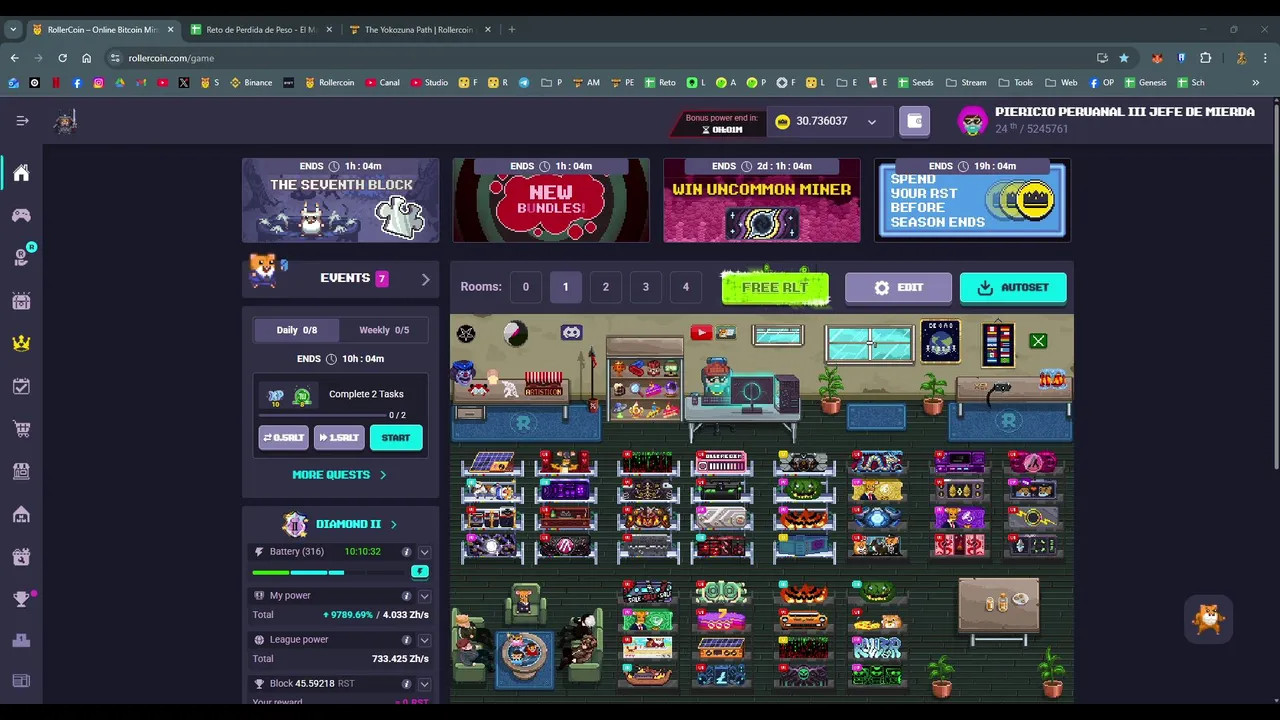Open the New Bundles banner
The height and width of the screenshot is (720, 1280).
pos(551,200)
